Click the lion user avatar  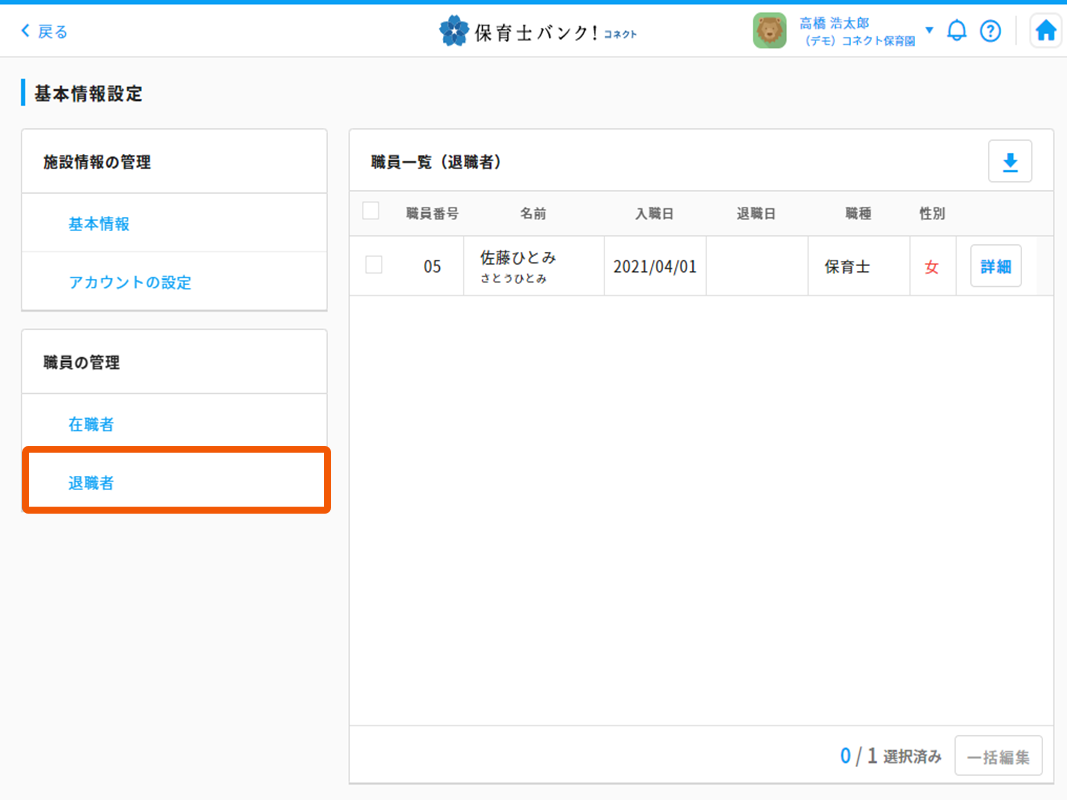point(769,31)
